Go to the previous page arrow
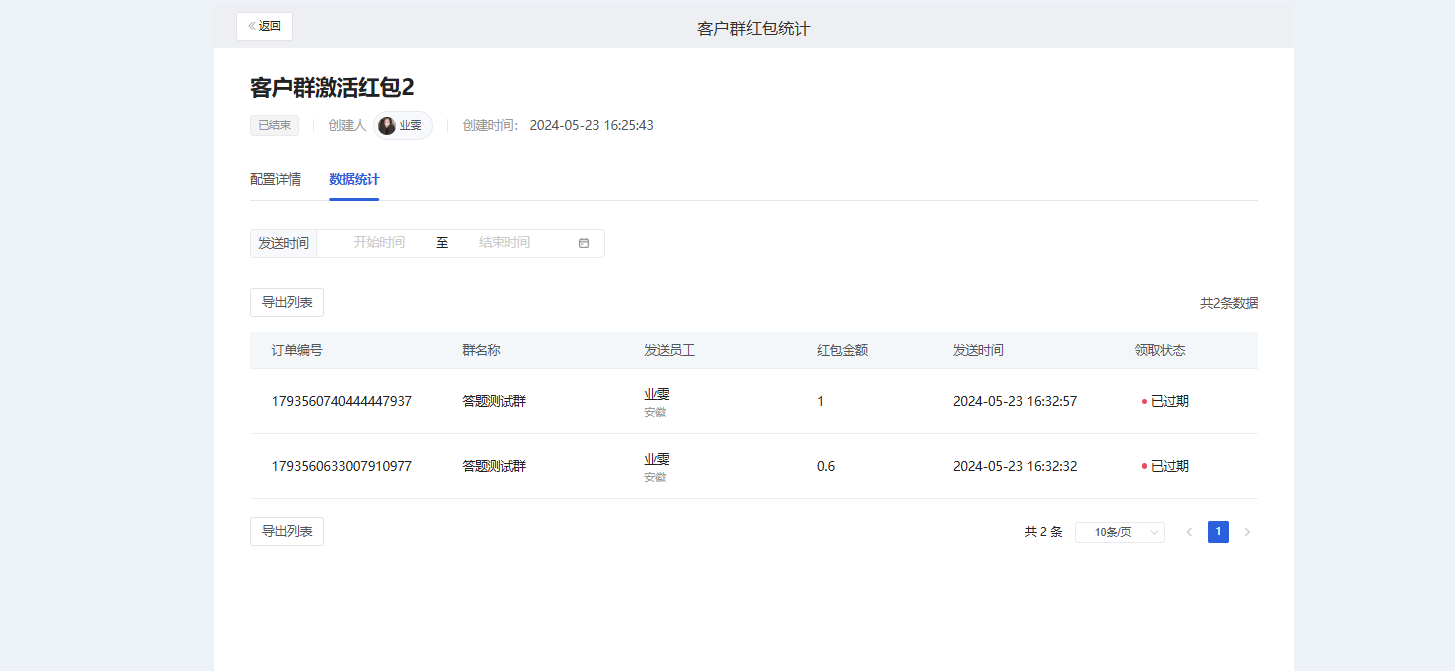This screenshot has width=1455, height=671. [x=1189, y=532]
